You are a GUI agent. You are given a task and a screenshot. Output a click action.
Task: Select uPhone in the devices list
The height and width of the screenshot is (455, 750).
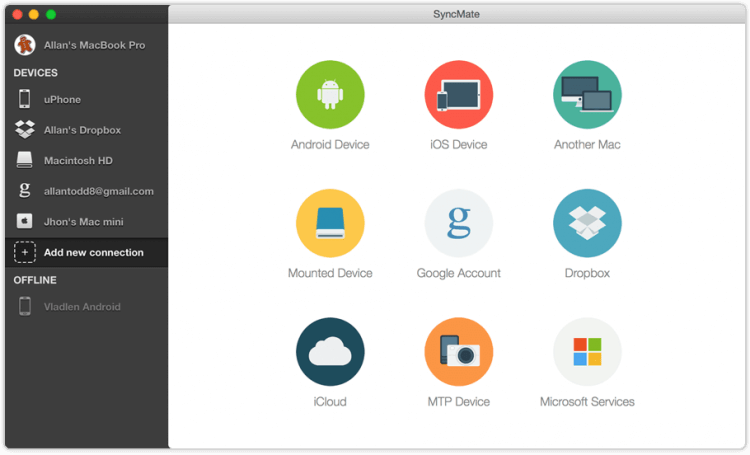pos(62,100)
